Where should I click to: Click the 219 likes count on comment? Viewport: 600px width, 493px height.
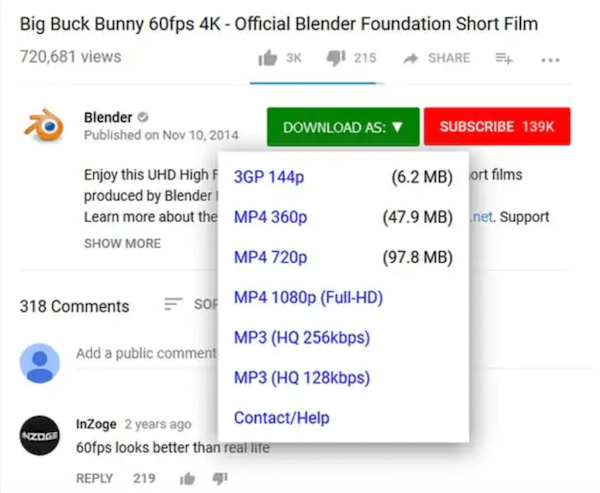(x=144, y=478)
